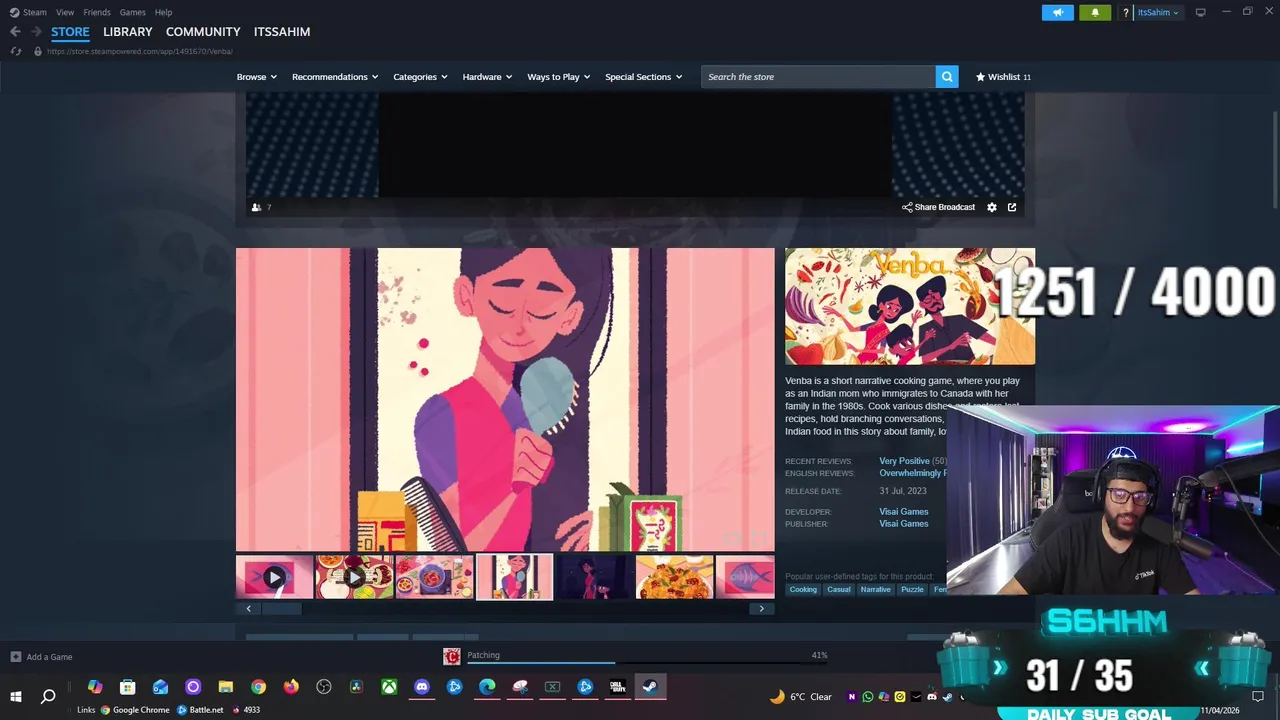Screen dimensions: 1280x720
Task: Expand the Special Sections dropdown
Action: point(643,77)
